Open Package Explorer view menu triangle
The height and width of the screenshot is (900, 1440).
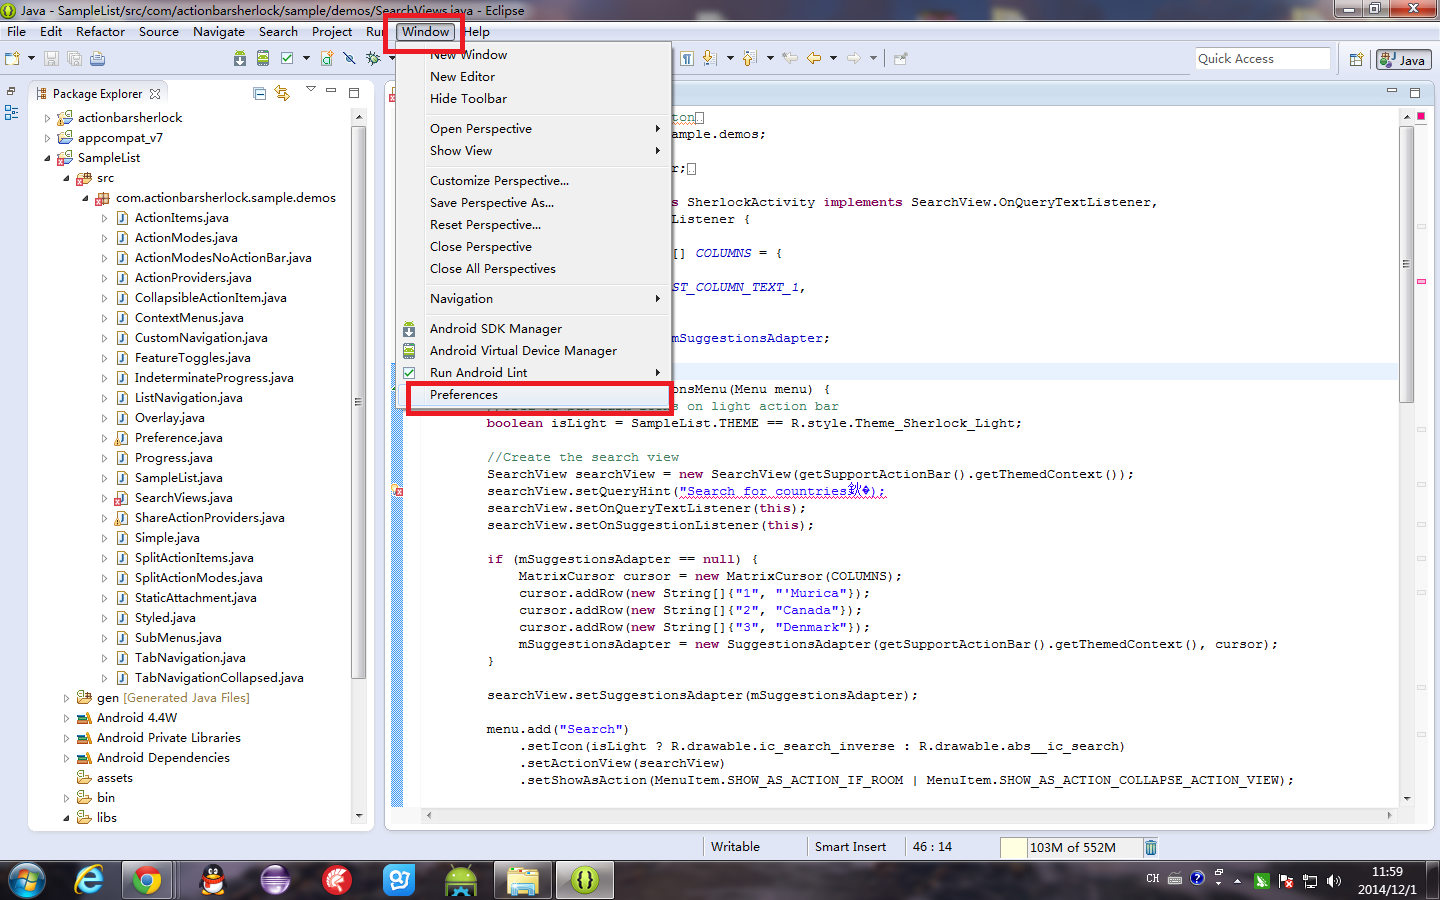tap(310, 90)
